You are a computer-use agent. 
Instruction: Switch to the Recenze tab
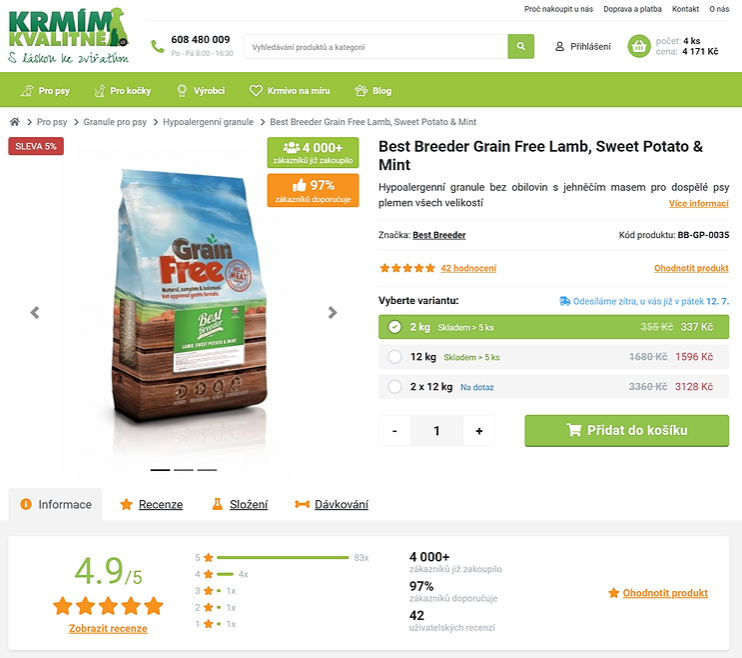[x=151, y=505]
